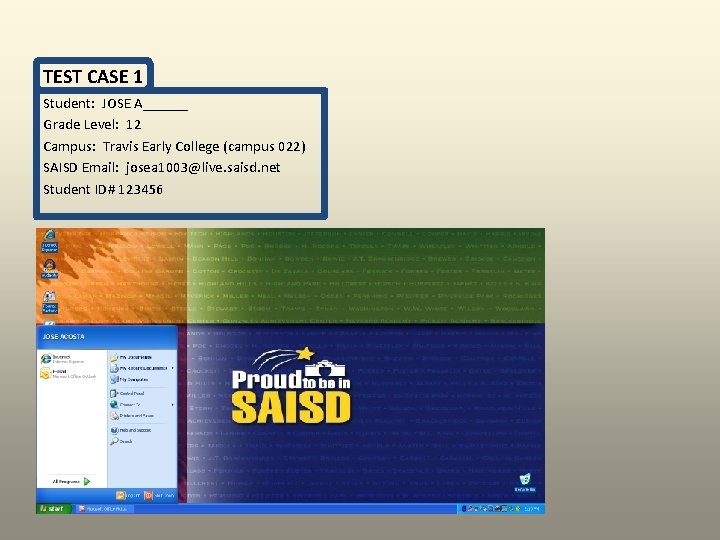Open E-mail Microsoft Office Outlook entry
Image resolution: width=720 pixels, height=540 pixels.
click(x=68, y=374)
